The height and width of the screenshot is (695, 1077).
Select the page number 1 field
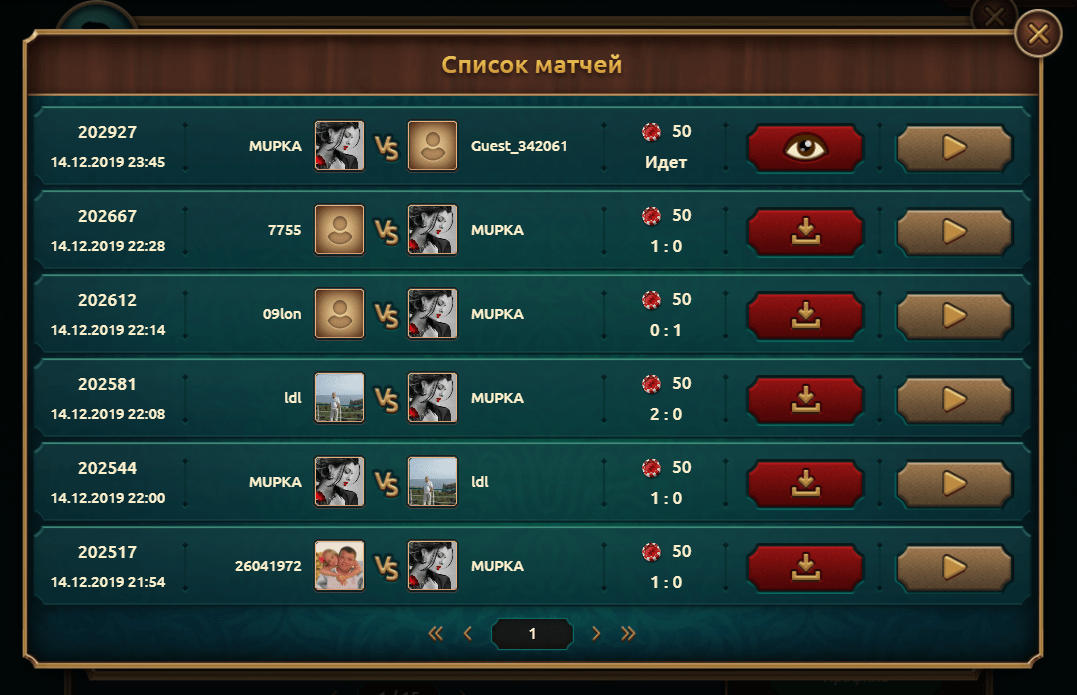click(532, 633)
